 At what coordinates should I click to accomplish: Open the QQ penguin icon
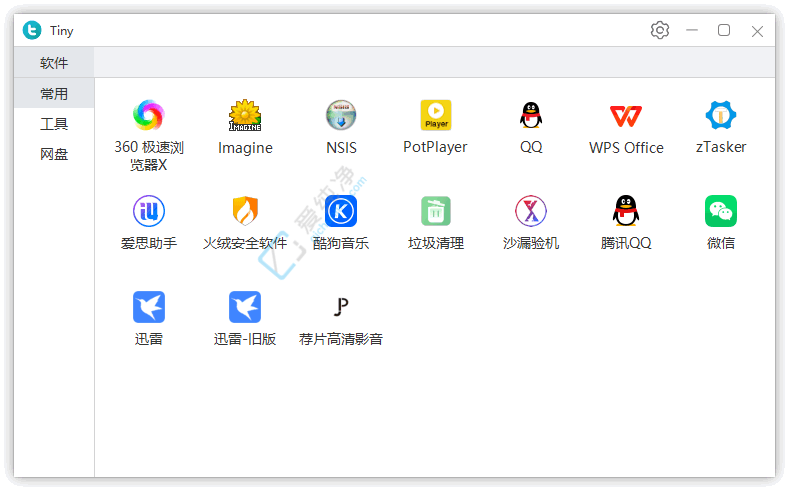[531, 115]
